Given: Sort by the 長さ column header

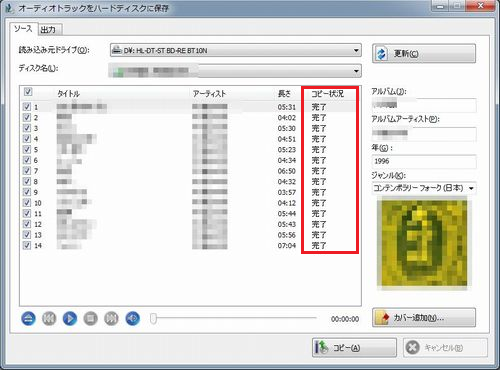Looking at the screenshot, I should click(x=284, y=94).
